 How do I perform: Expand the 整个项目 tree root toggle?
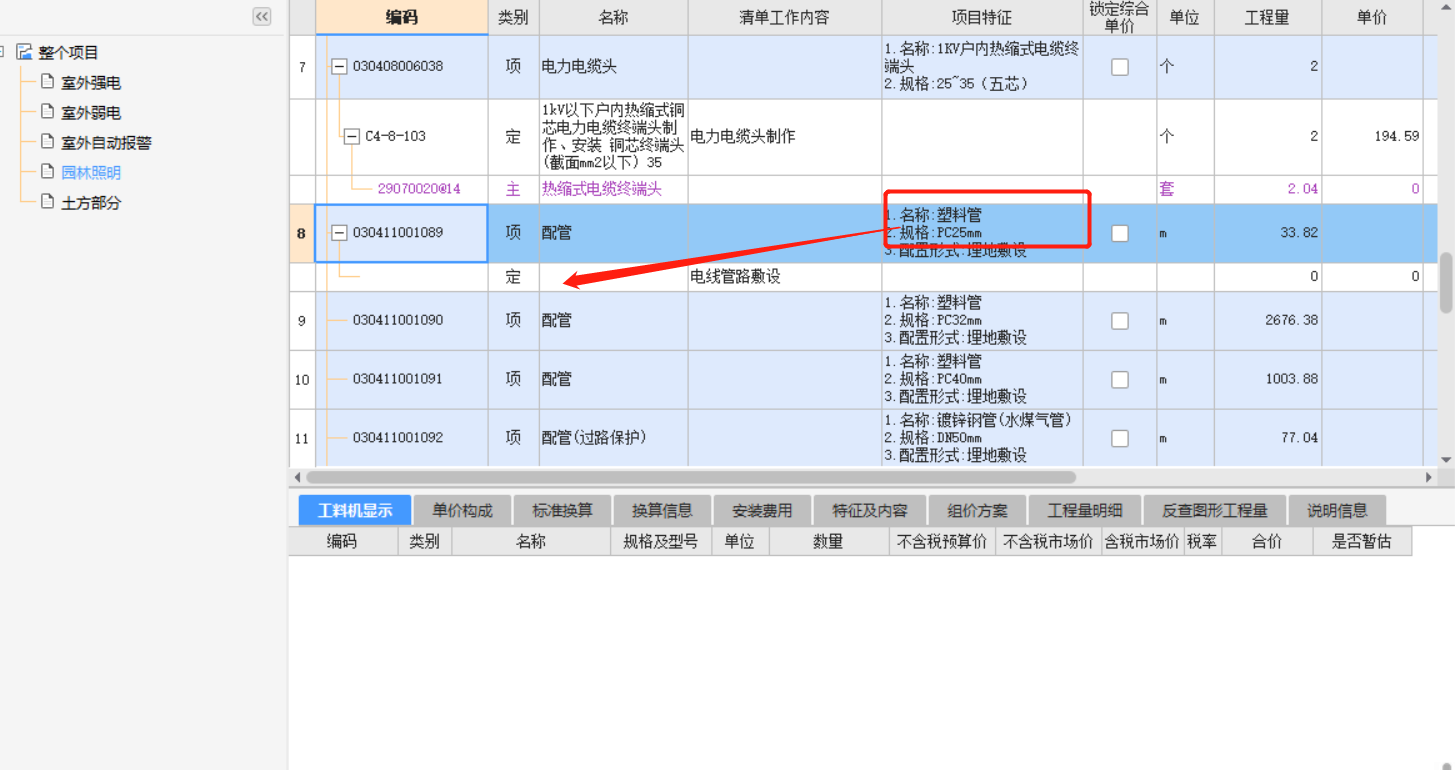(x=3, y=52)
